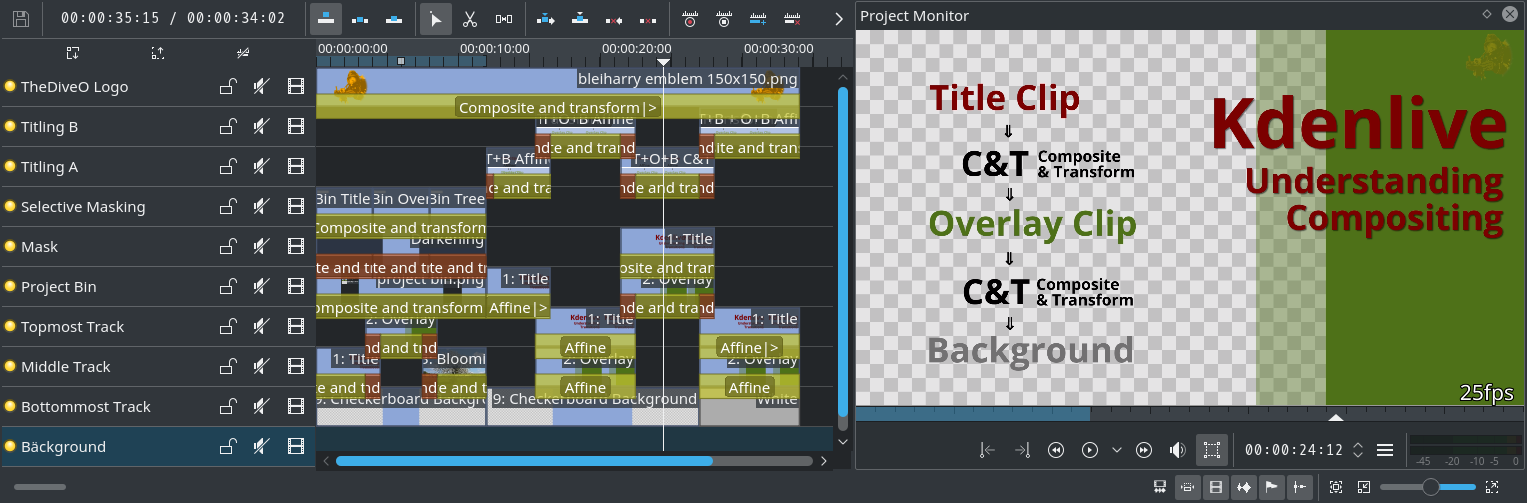Image resolution: width=1527 pixels, height=503 pixels.
Task: Toggle the monitor edit mode frame icon
Action: tap(1212, 450)
